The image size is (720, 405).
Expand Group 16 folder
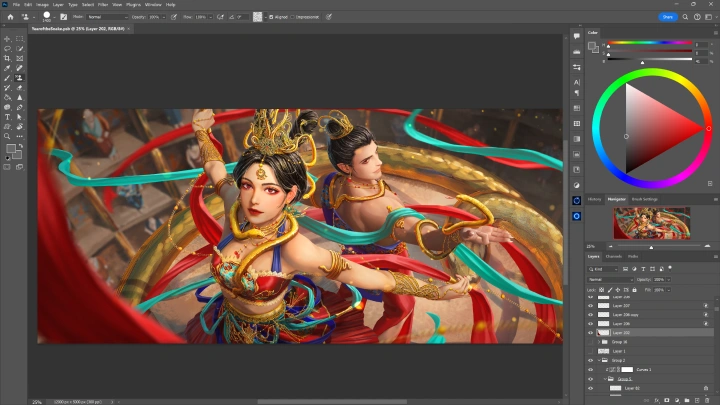pos(599,342)
